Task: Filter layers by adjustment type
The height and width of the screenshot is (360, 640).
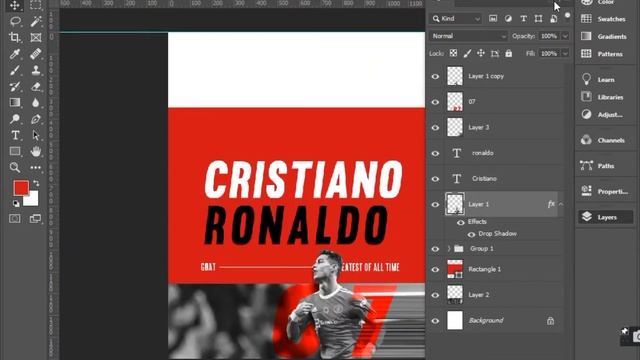Action: coord(508,19)
